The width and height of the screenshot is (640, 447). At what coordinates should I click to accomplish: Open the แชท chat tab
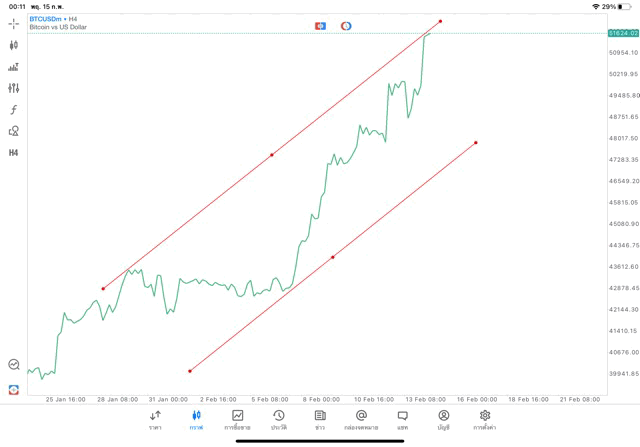pyautogui.click(x=402, y=420)
